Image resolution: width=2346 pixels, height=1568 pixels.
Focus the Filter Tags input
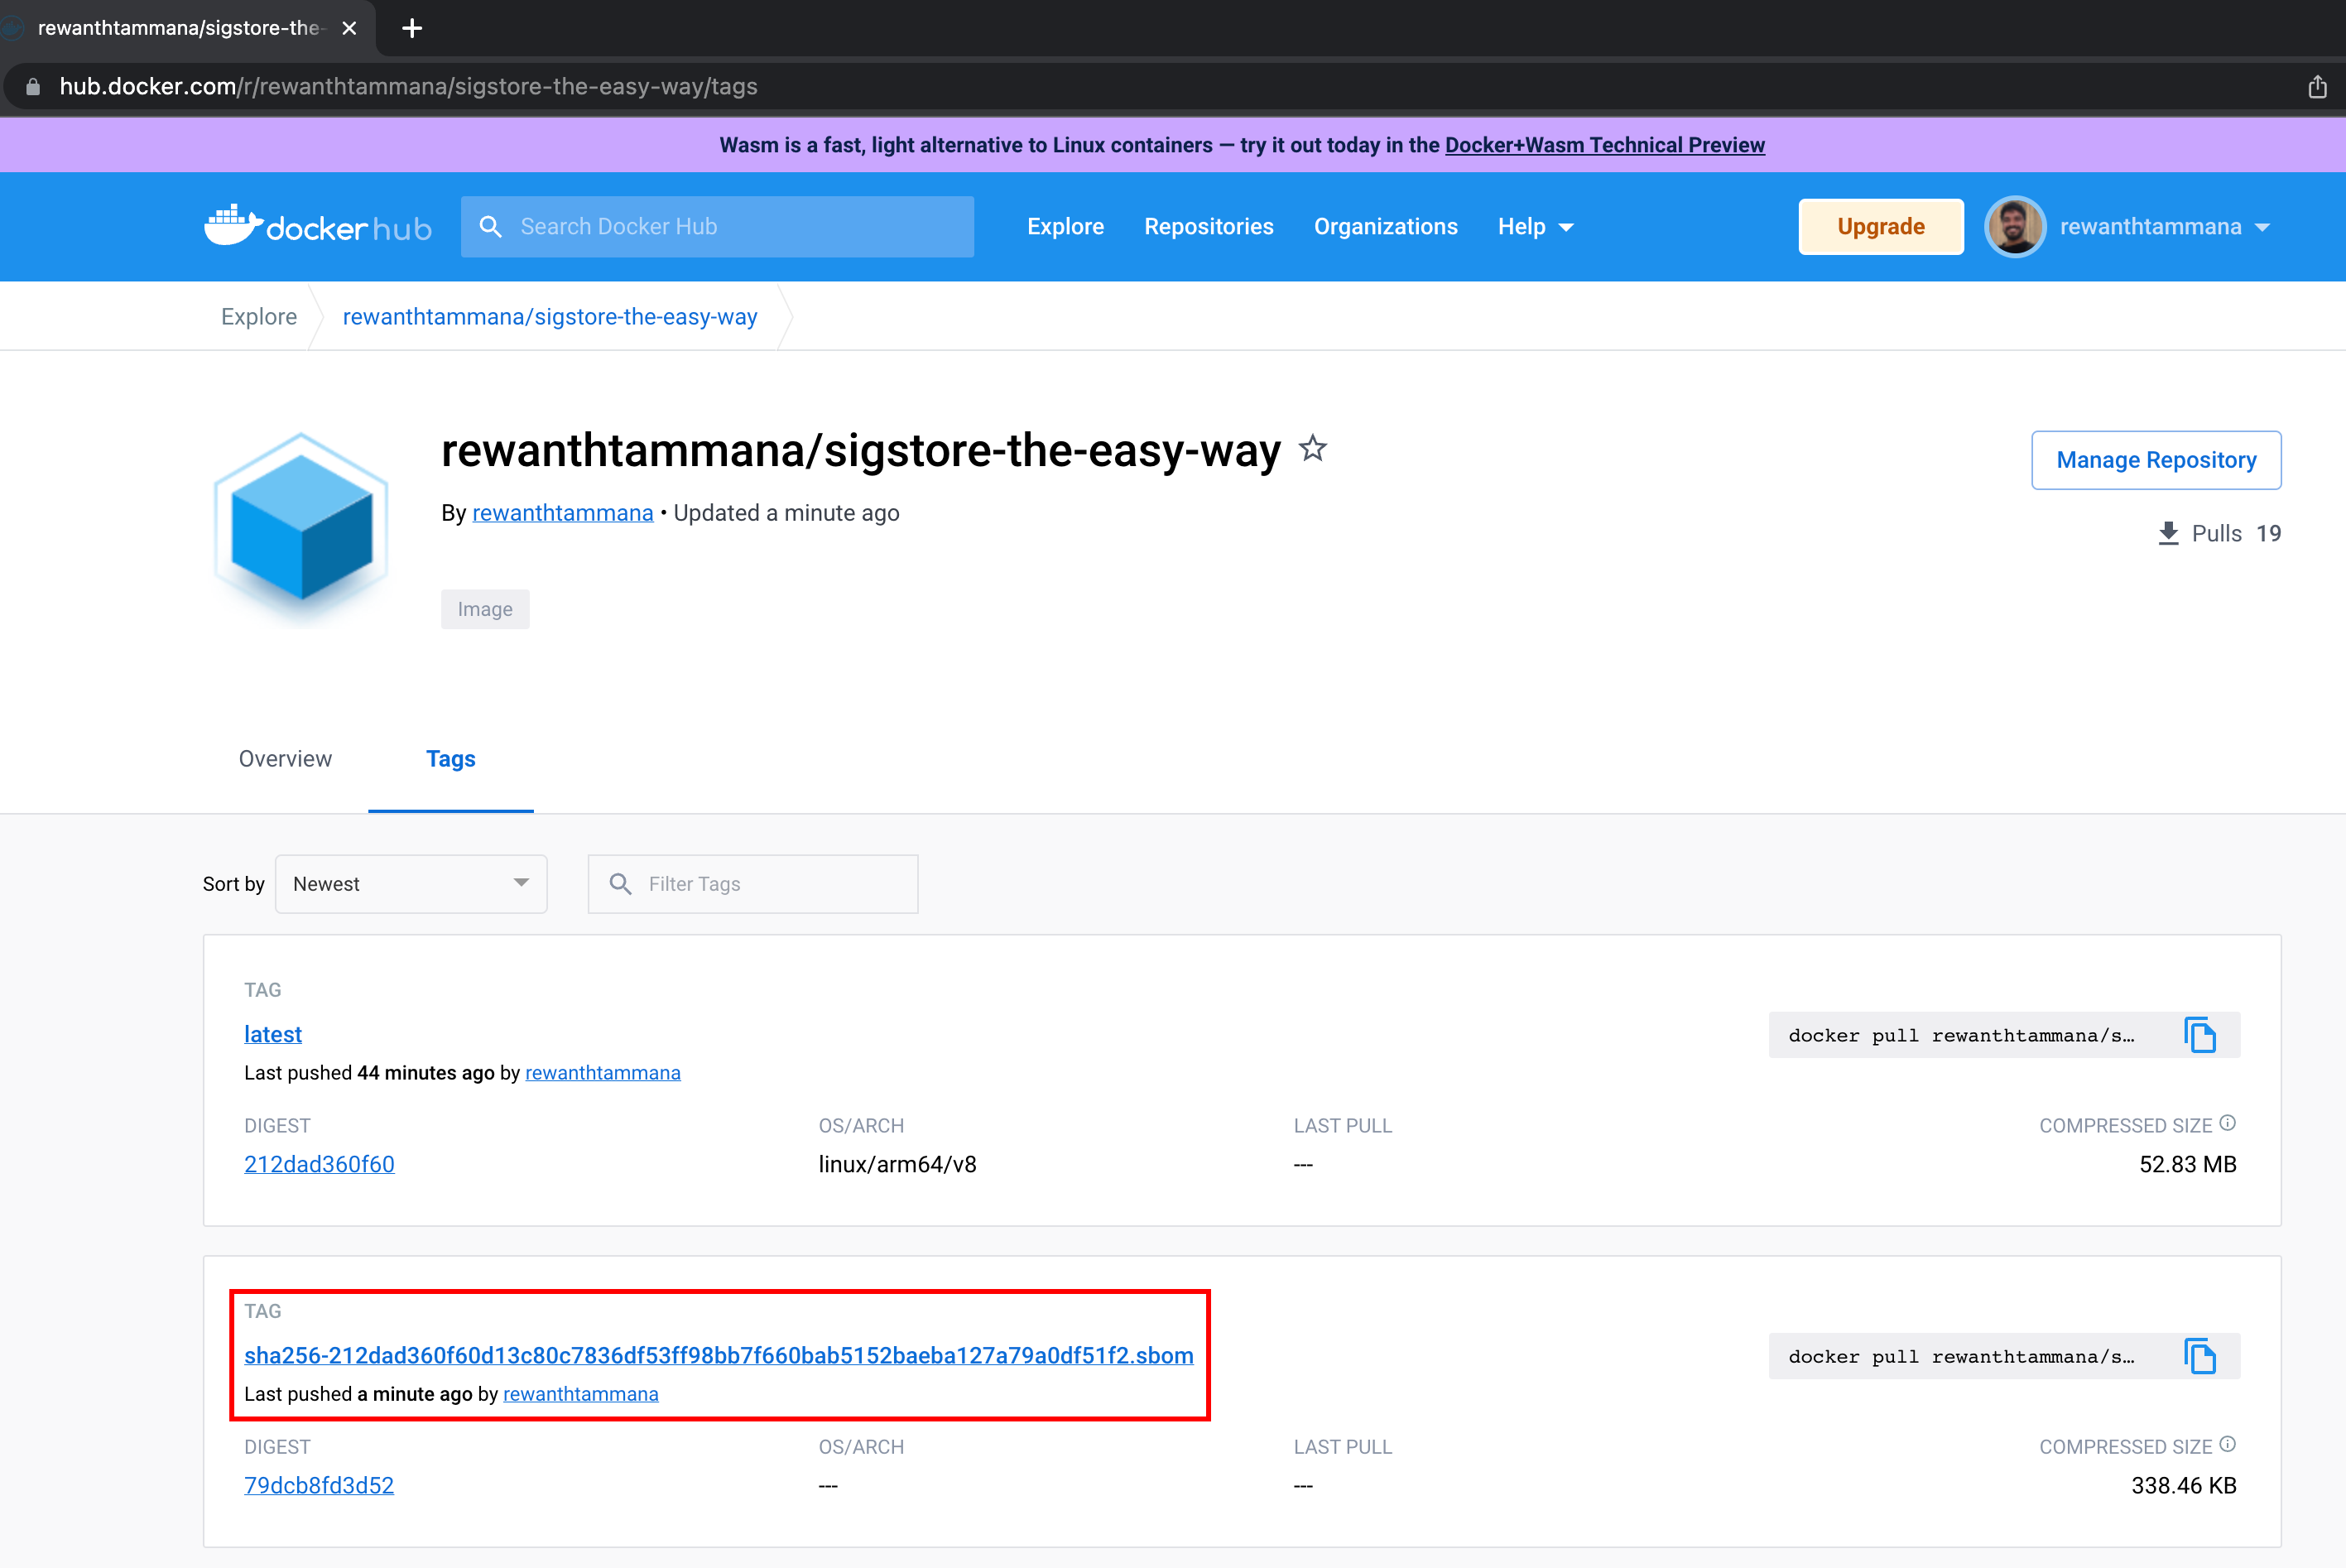(753, 884)
